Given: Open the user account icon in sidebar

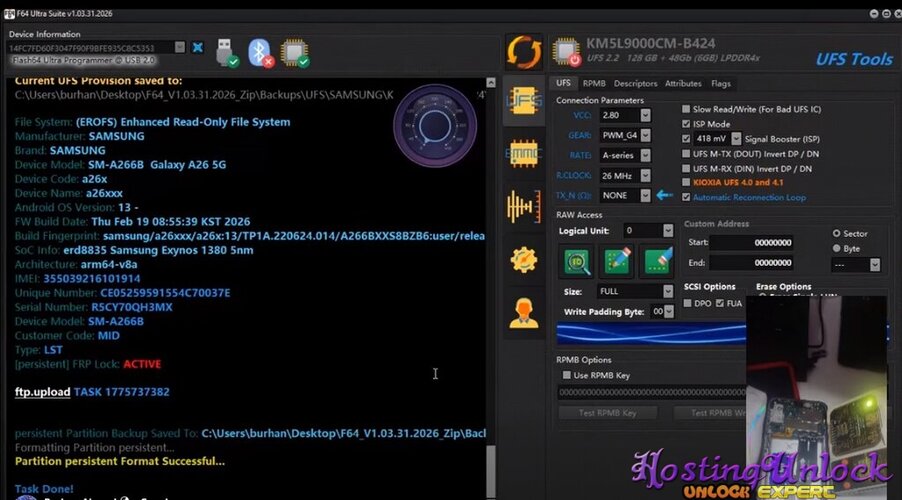Looking at the screenshot, I should click(x=523, y=313).
